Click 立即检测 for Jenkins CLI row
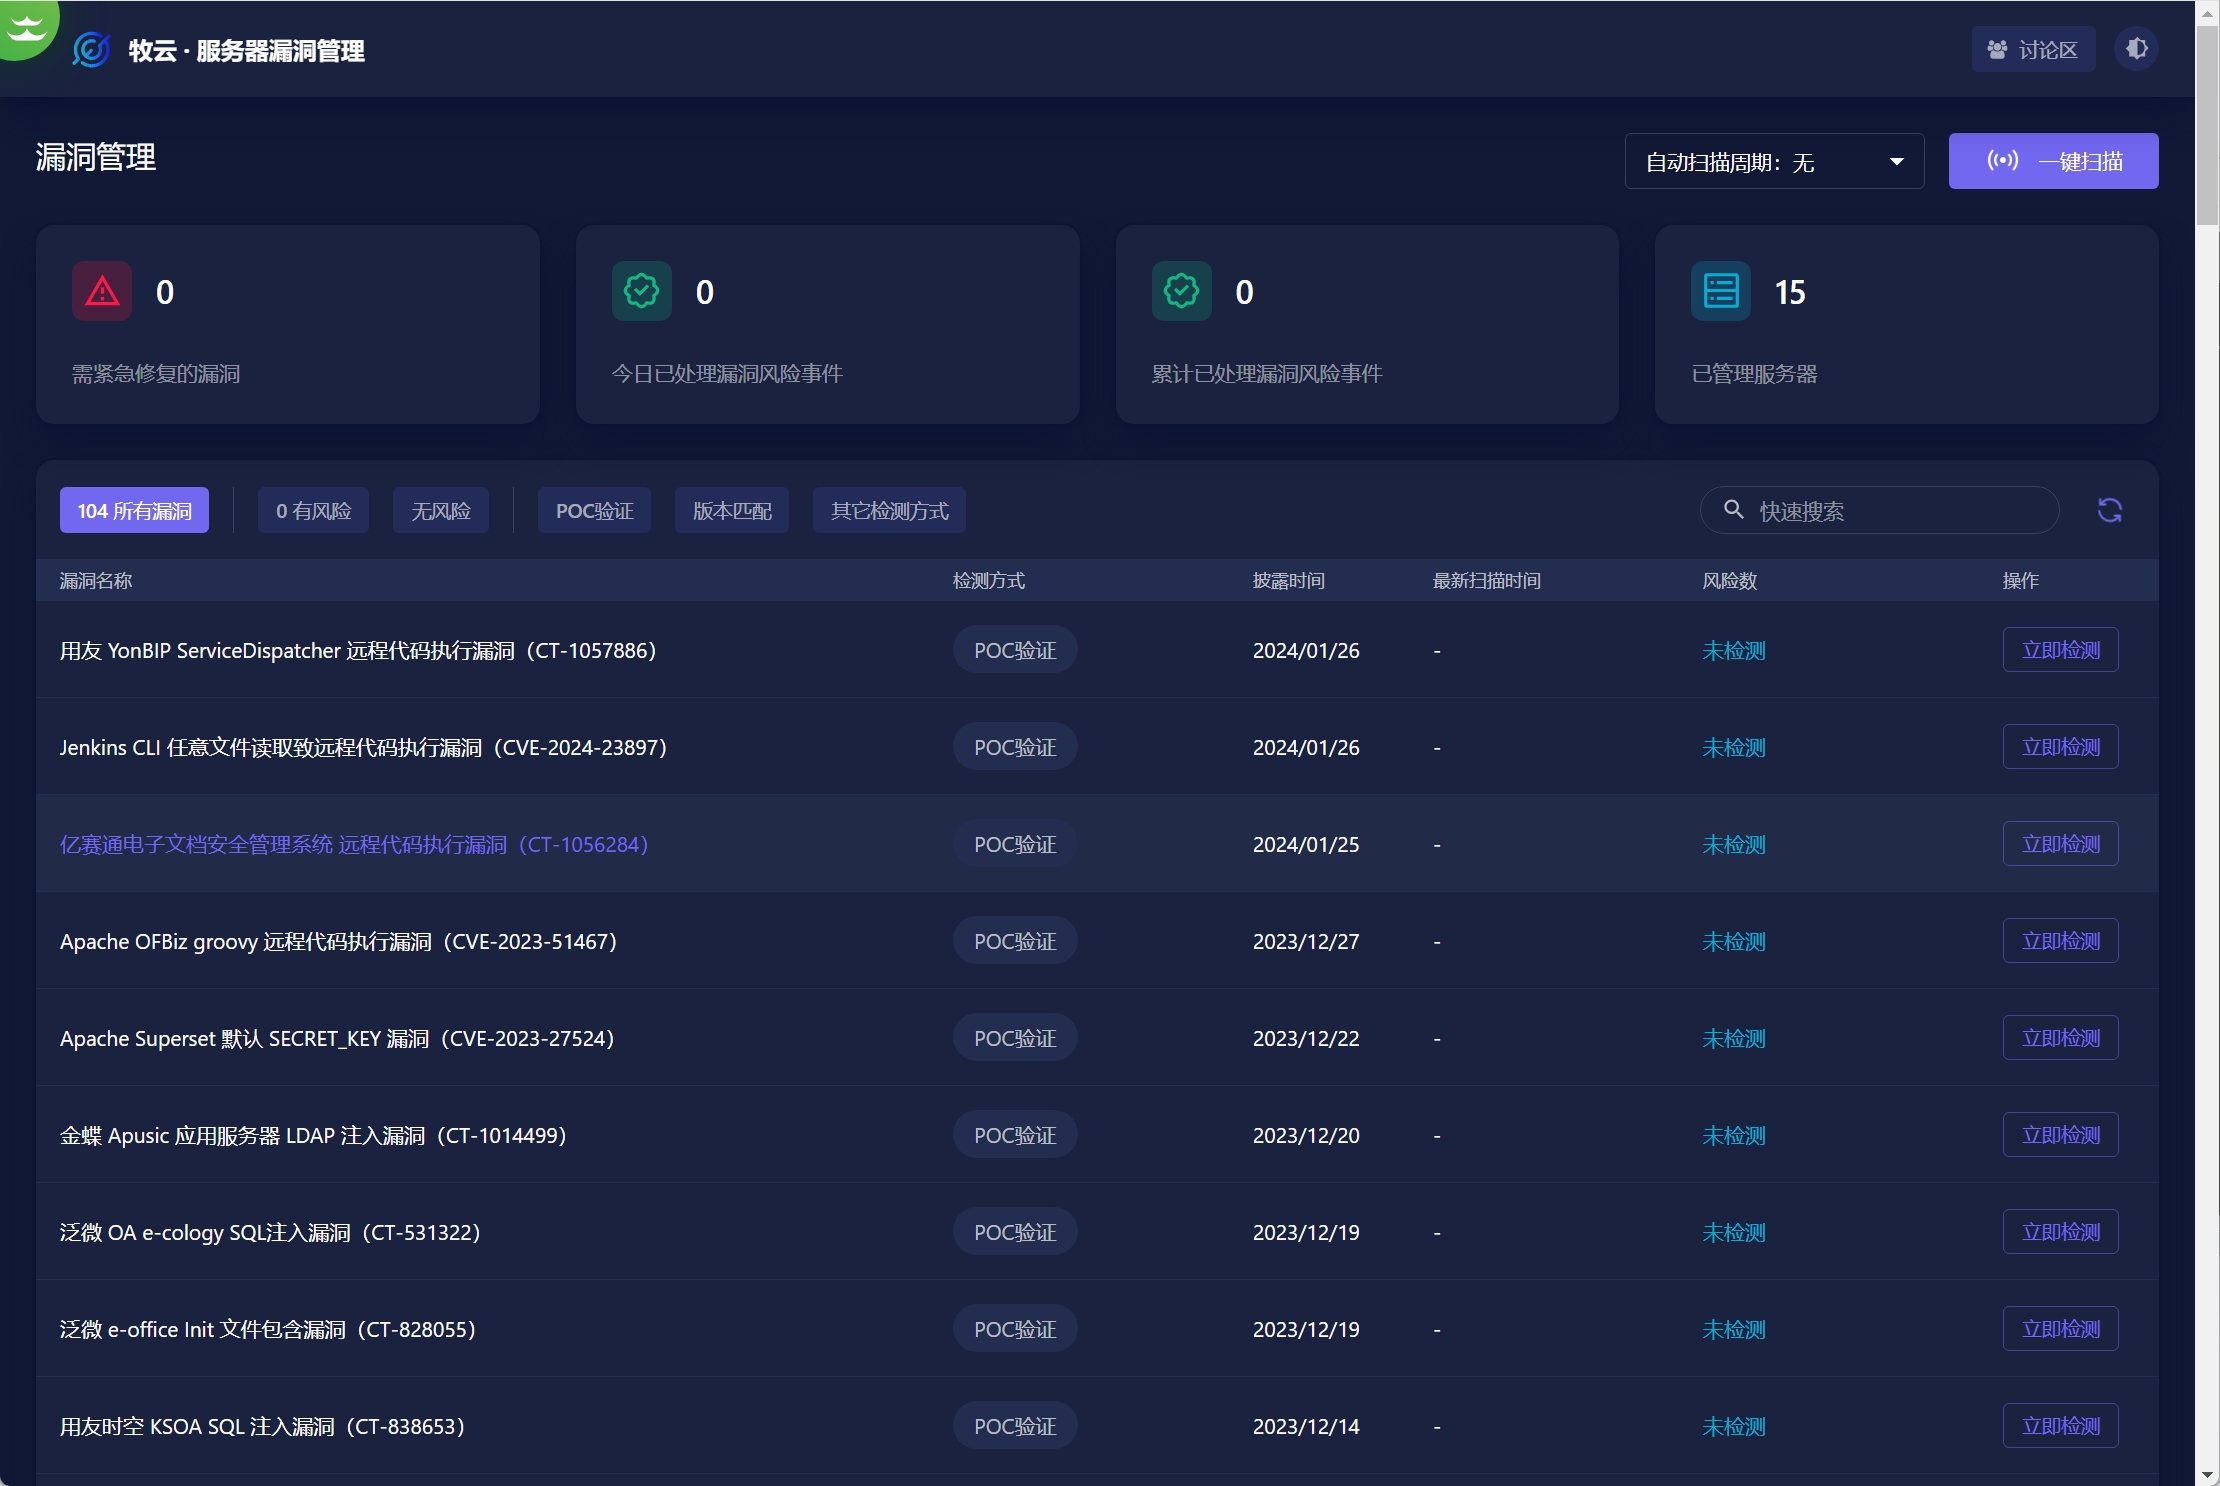Viewport: 2220px width, 1486px height. (2061, 747)
